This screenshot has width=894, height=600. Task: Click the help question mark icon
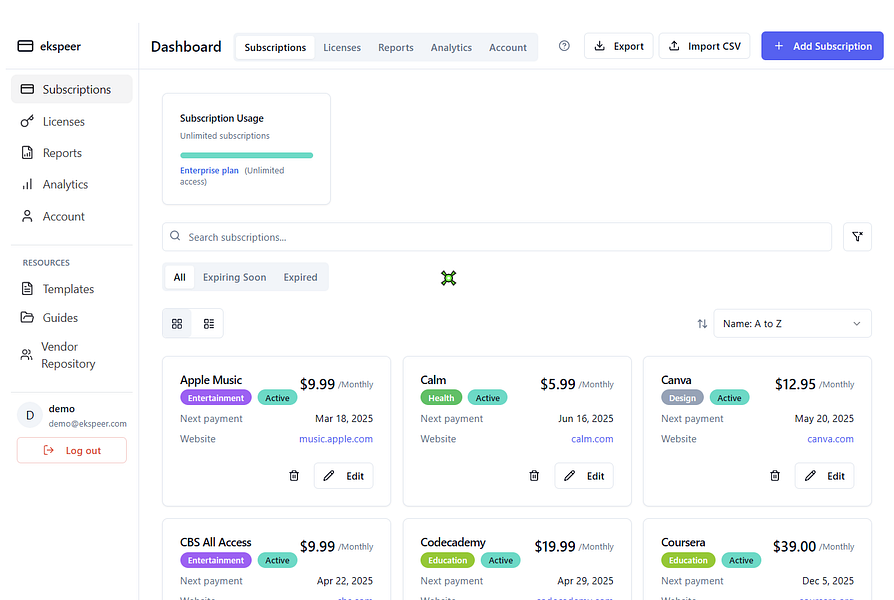564,46
